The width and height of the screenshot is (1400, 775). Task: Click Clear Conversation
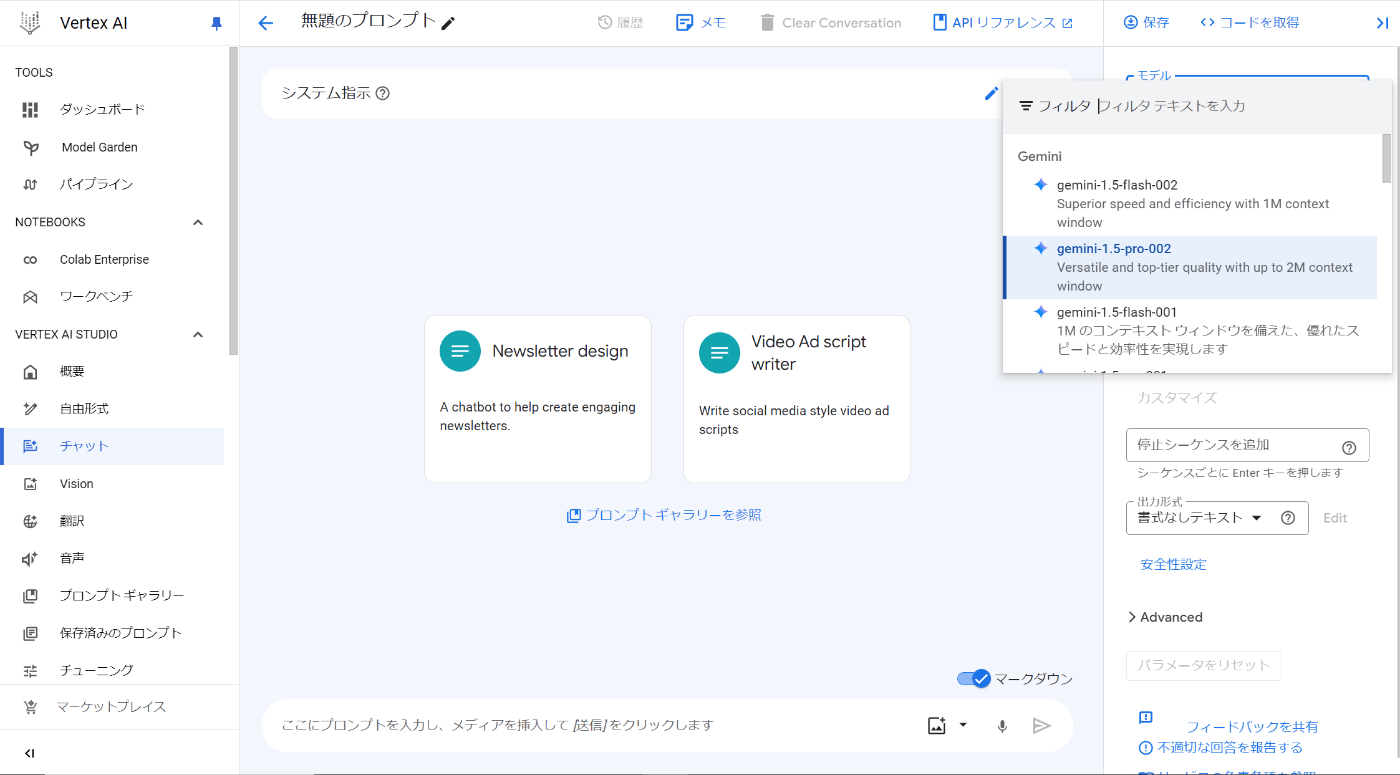coord(830,23)
